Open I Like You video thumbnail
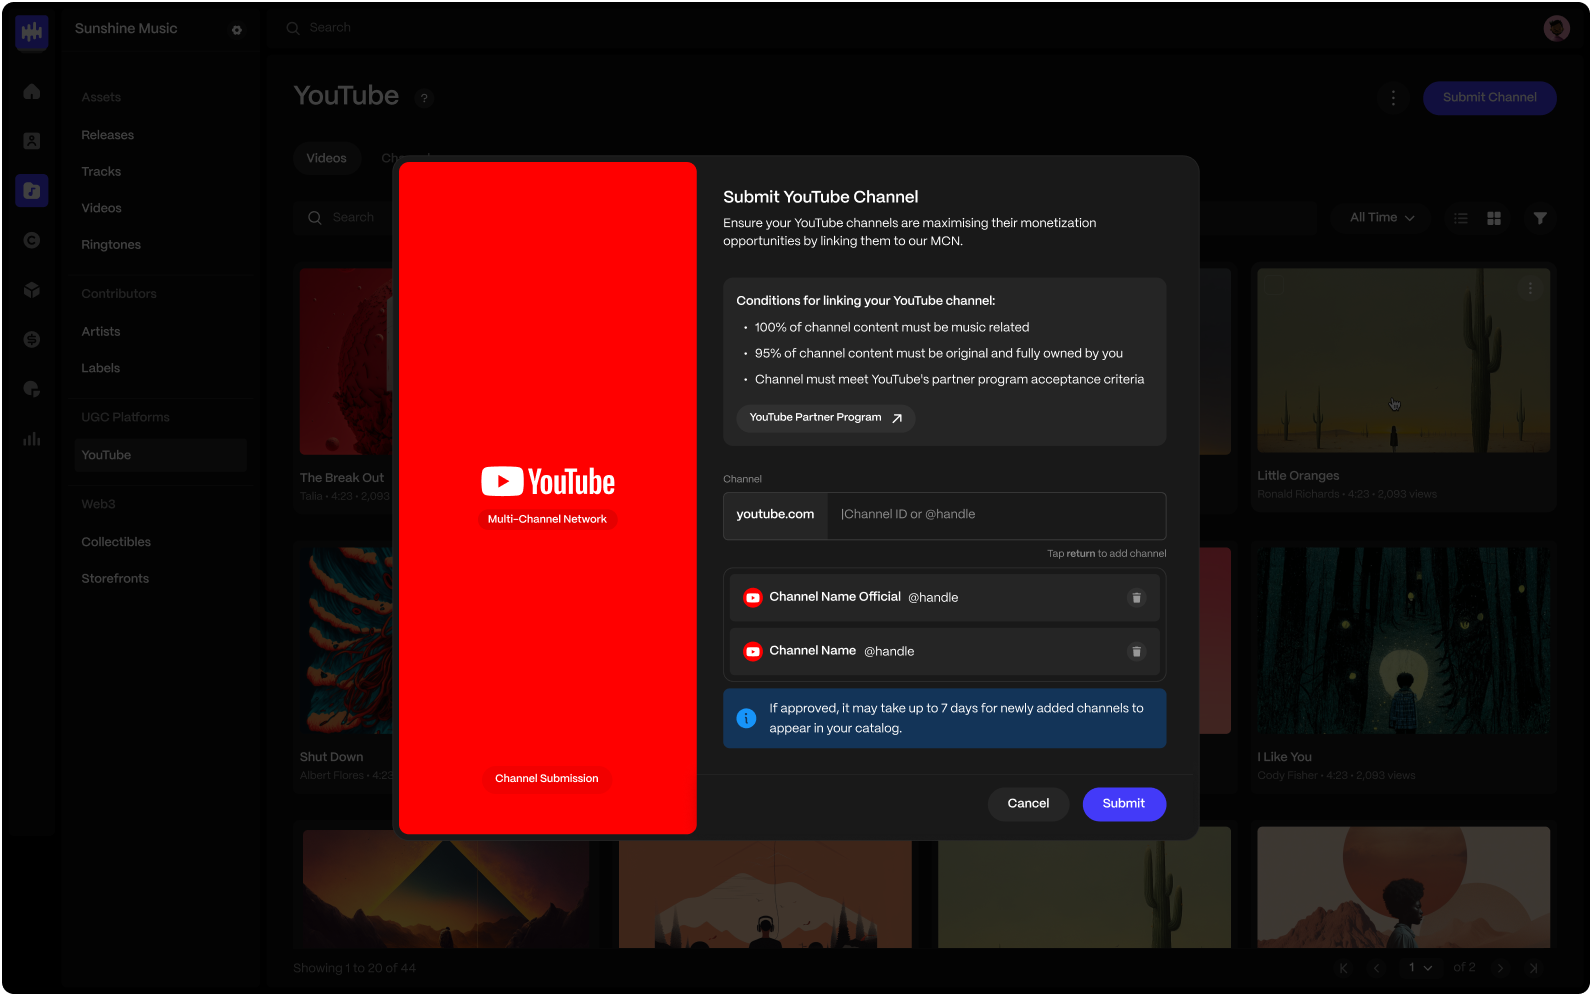The width and height of the screenshot is (1592, 996). coord(1403,641)
